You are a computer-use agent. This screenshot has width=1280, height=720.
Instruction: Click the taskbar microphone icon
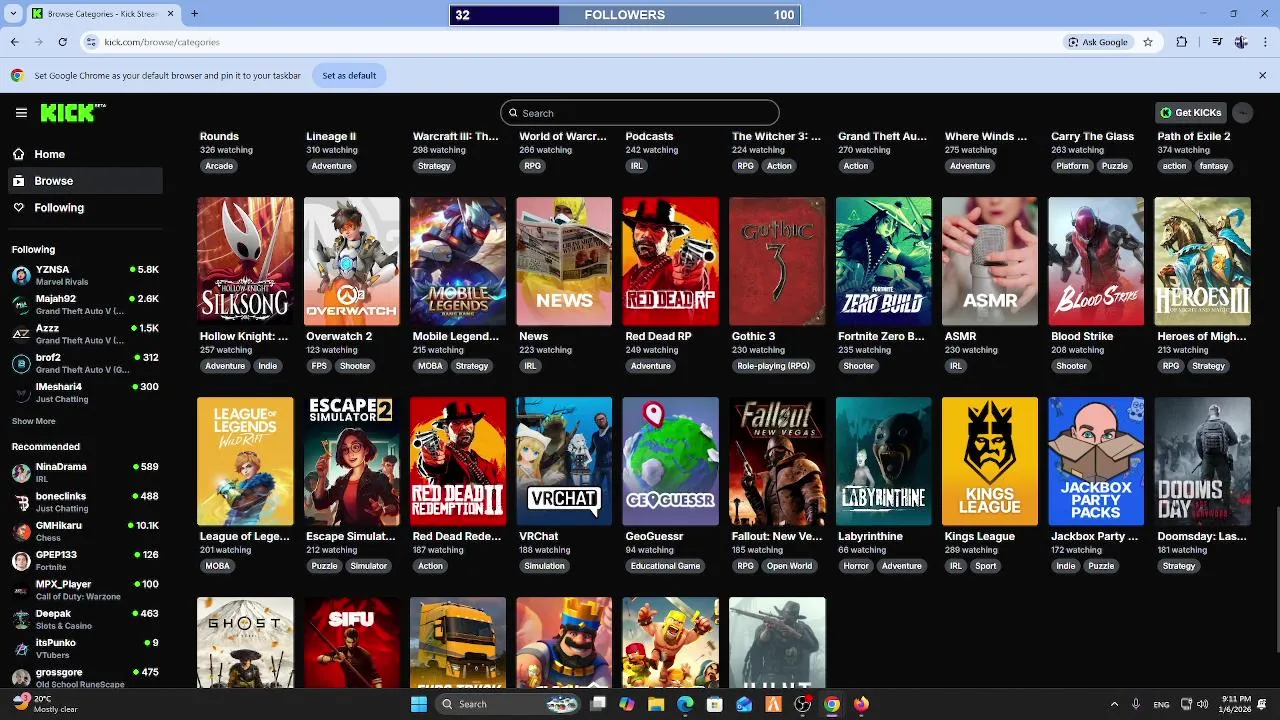[x=1136, y=704]
